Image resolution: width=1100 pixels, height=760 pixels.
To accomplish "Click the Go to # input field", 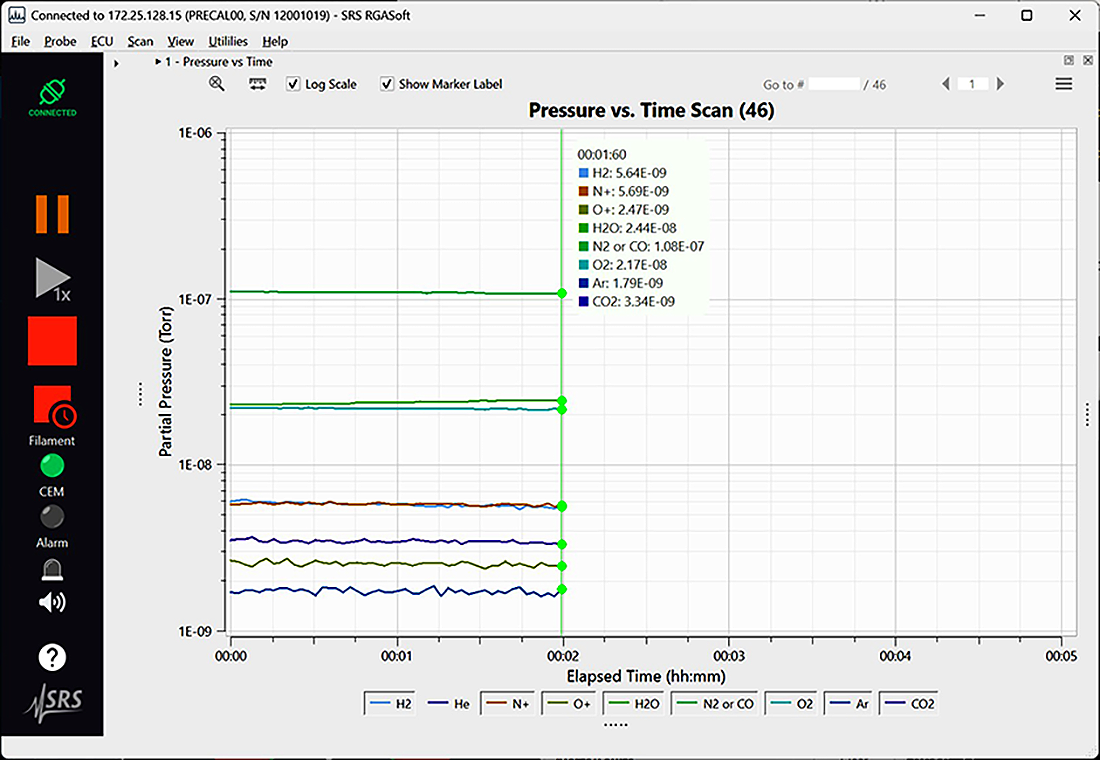I will (833, 84).
